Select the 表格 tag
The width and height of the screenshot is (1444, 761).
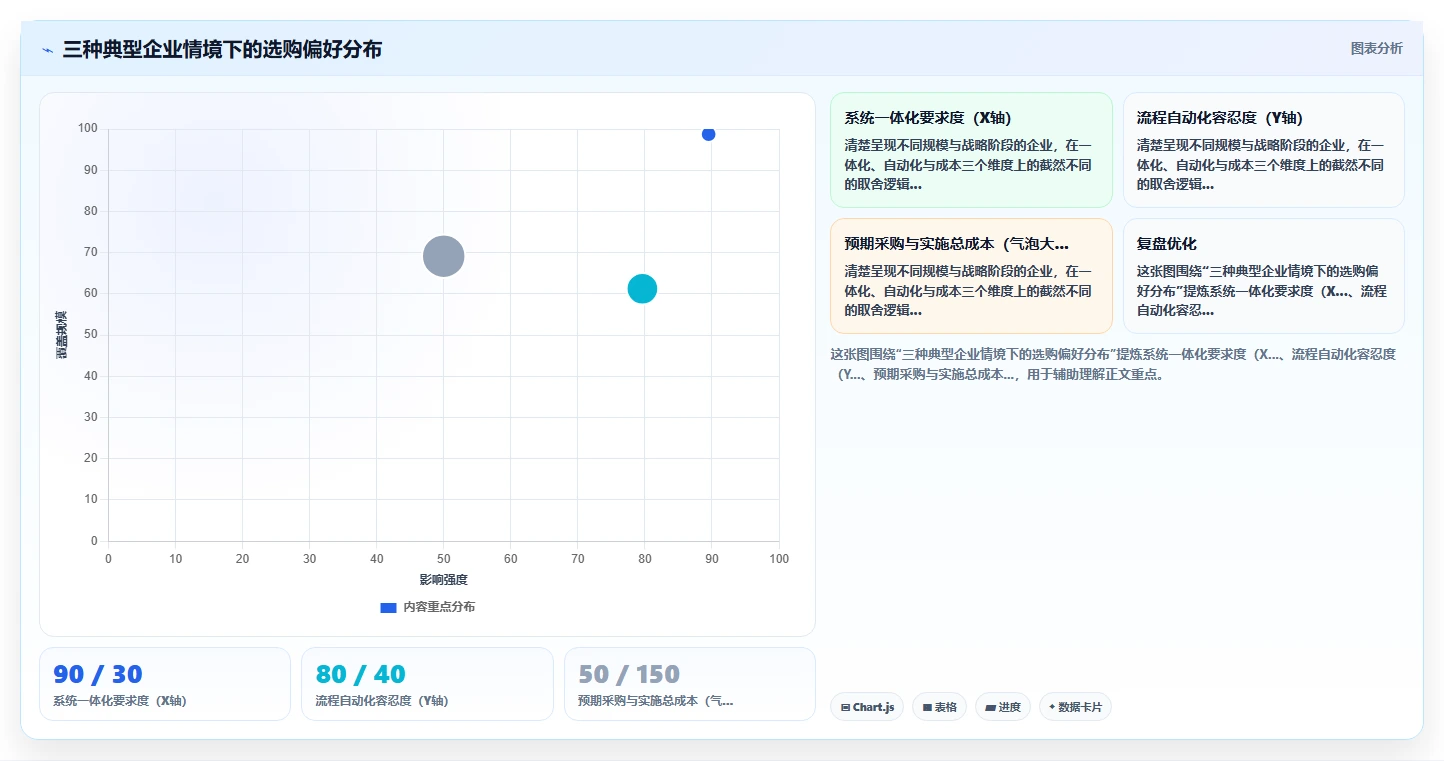tap(939, 707)
